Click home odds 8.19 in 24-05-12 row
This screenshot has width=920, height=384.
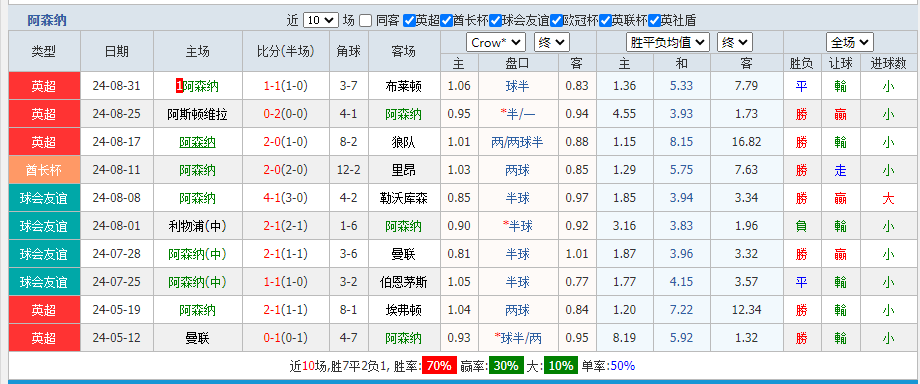tap(624, 338)
